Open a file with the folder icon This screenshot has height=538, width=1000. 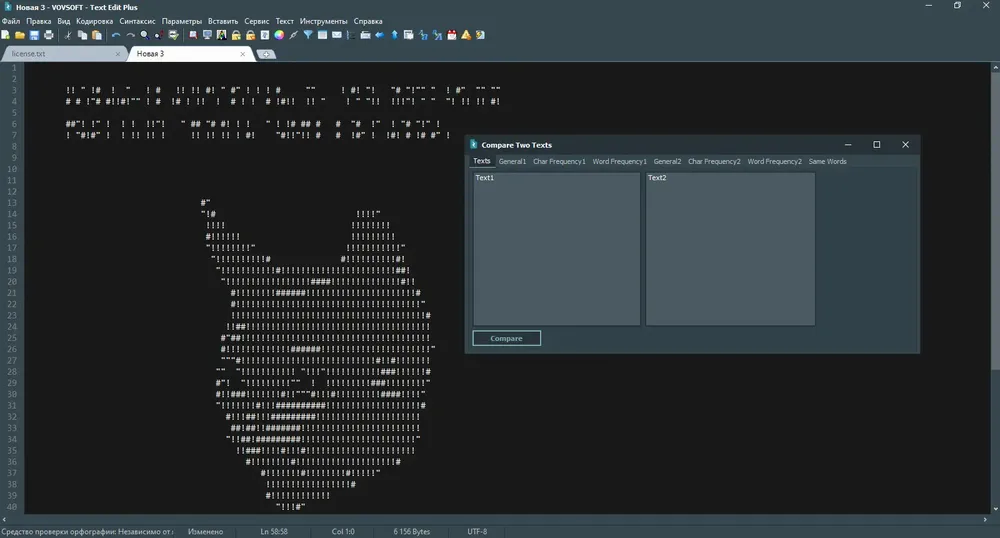coord(20,35)
